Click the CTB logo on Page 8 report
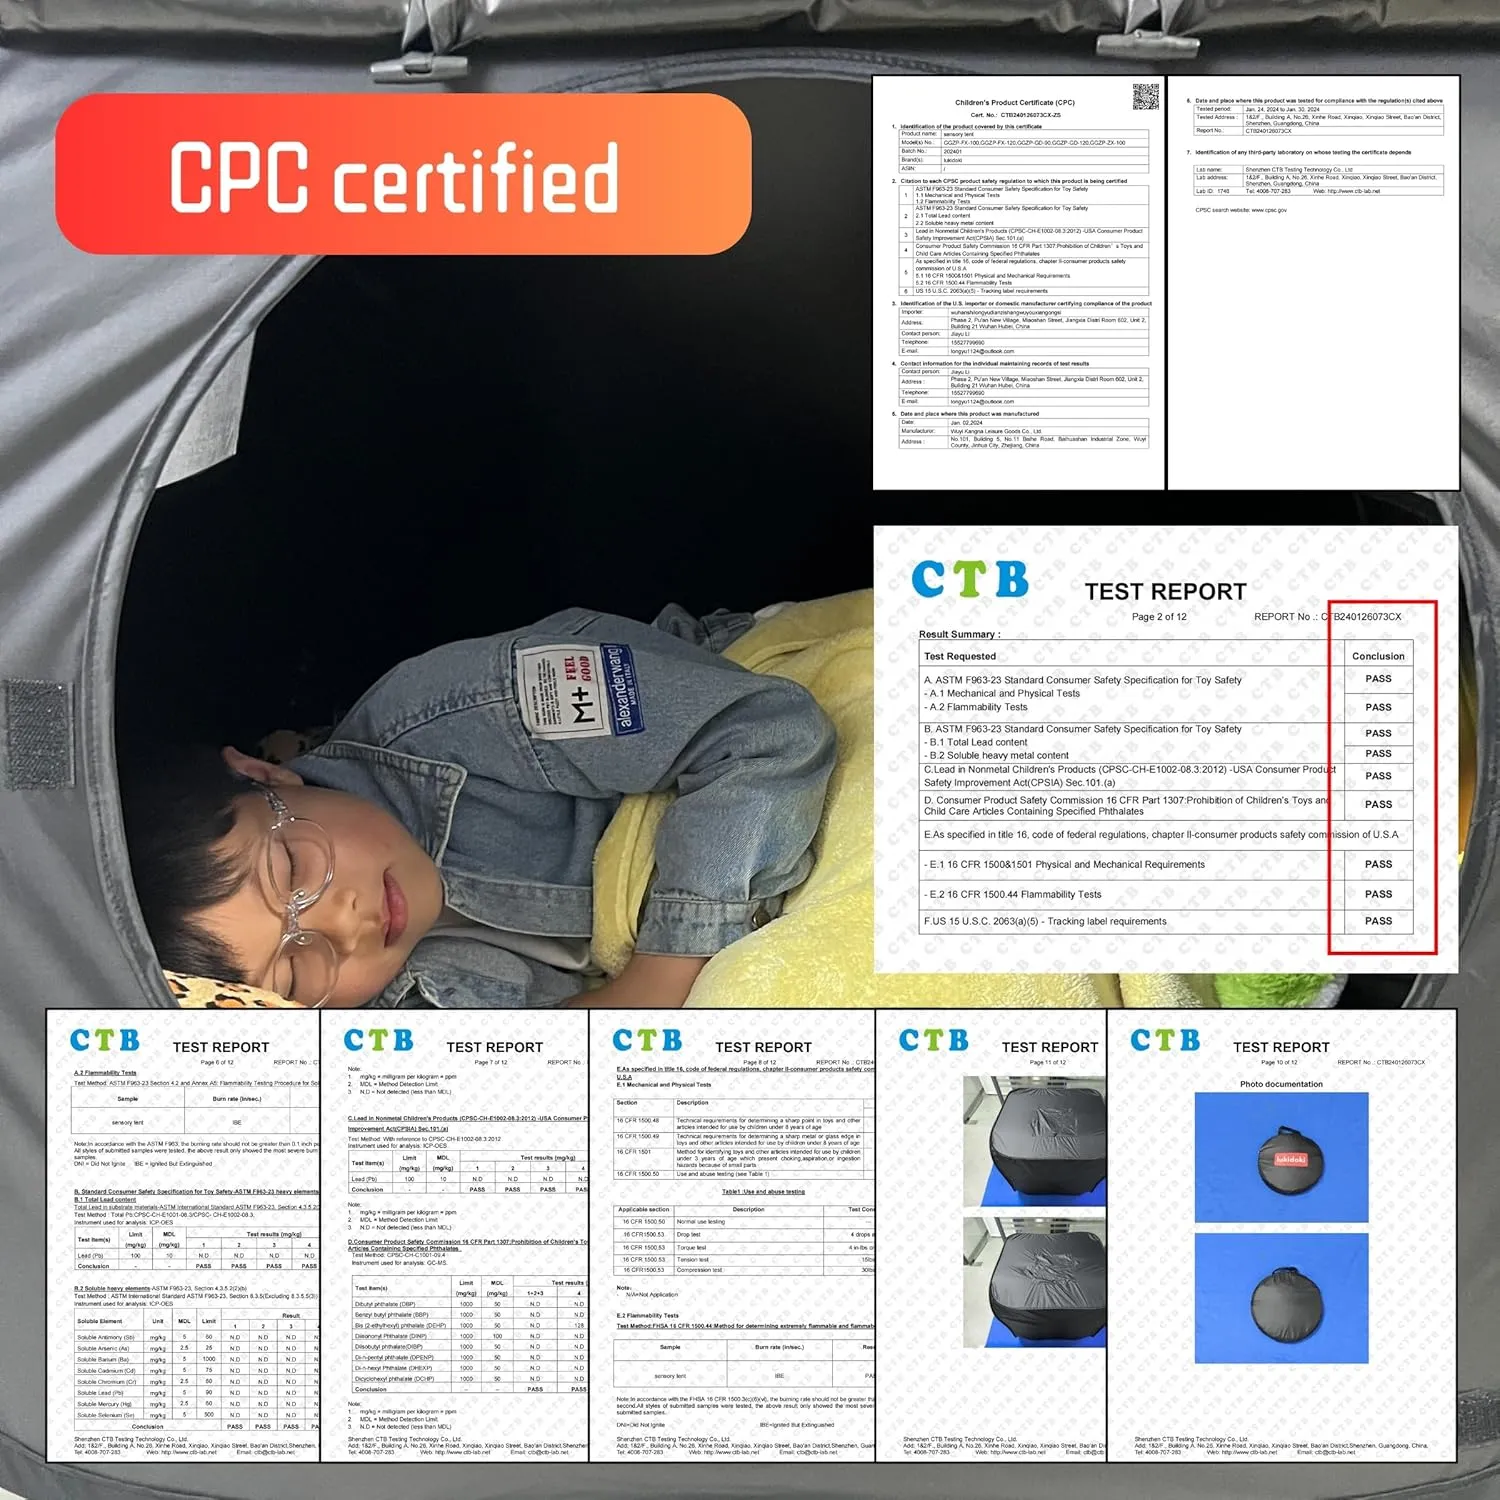Screen dimensions: 1500x1500 pos(647,1040)
